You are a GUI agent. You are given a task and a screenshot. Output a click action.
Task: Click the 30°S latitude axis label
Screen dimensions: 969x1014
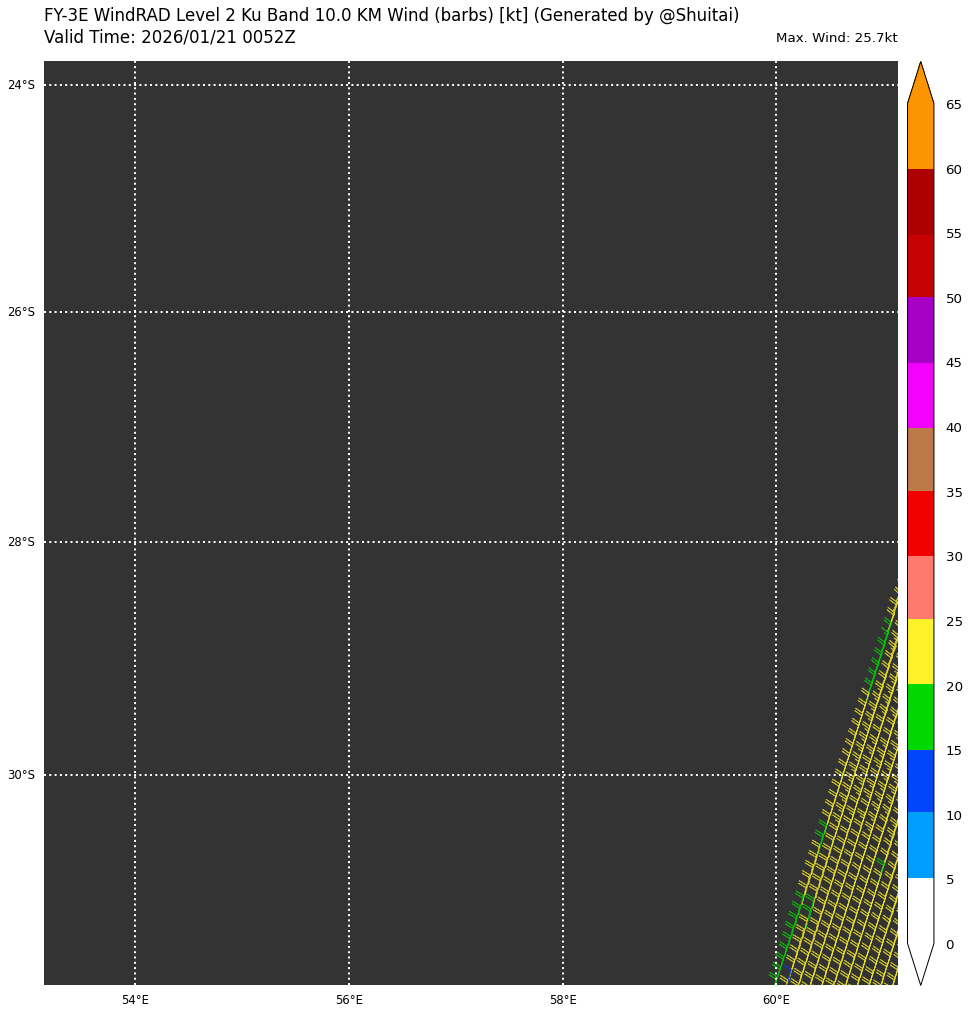point(21,775)
